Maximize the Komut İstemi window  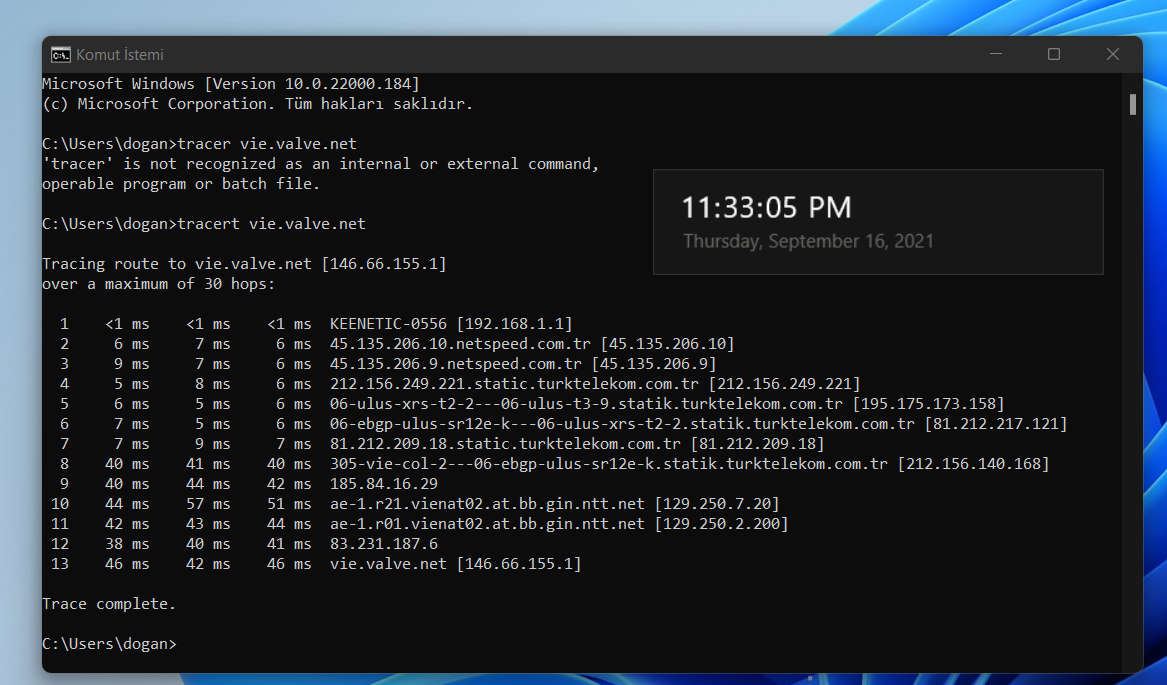point(1054,54)
